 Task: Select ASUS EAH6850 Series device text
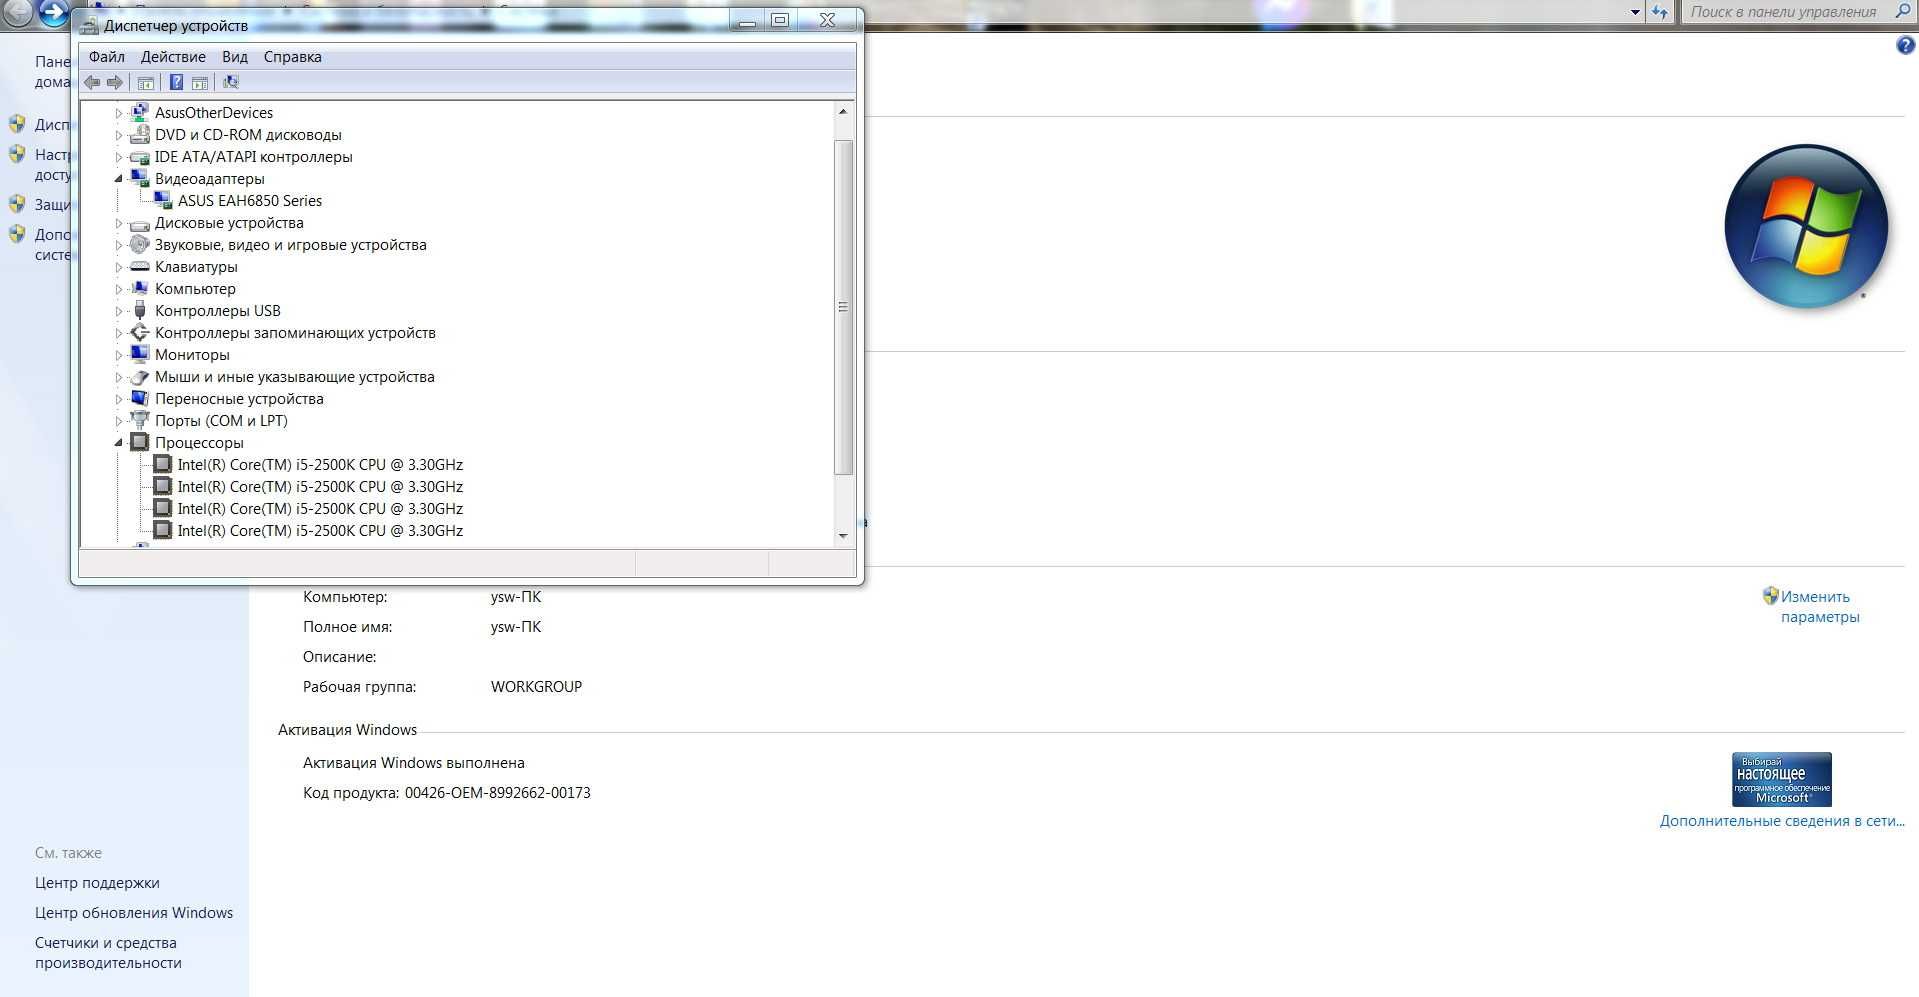[250, 201]
